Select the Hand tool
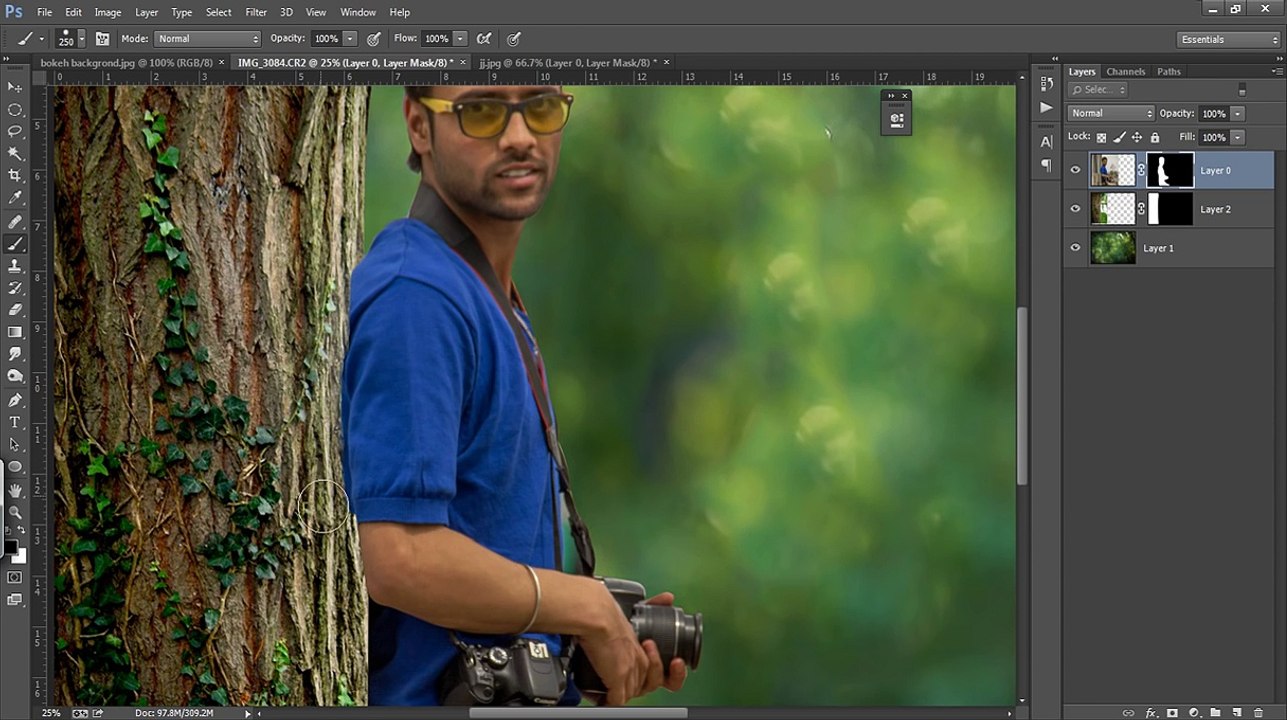1287x720 pixels. point(15,491)
